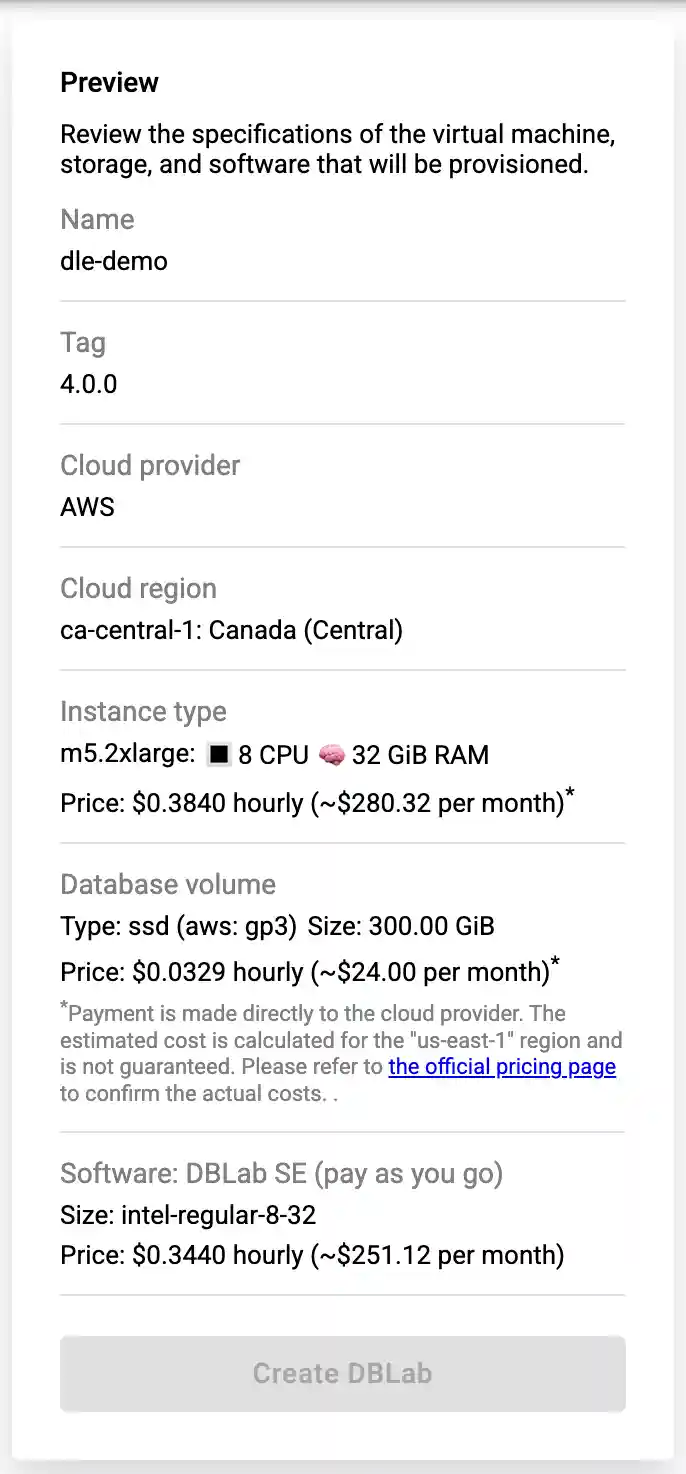Click the Cloud region label
Image resolution: width=686 pixels, height=1474 pixels.
click(x=138, y=588)
